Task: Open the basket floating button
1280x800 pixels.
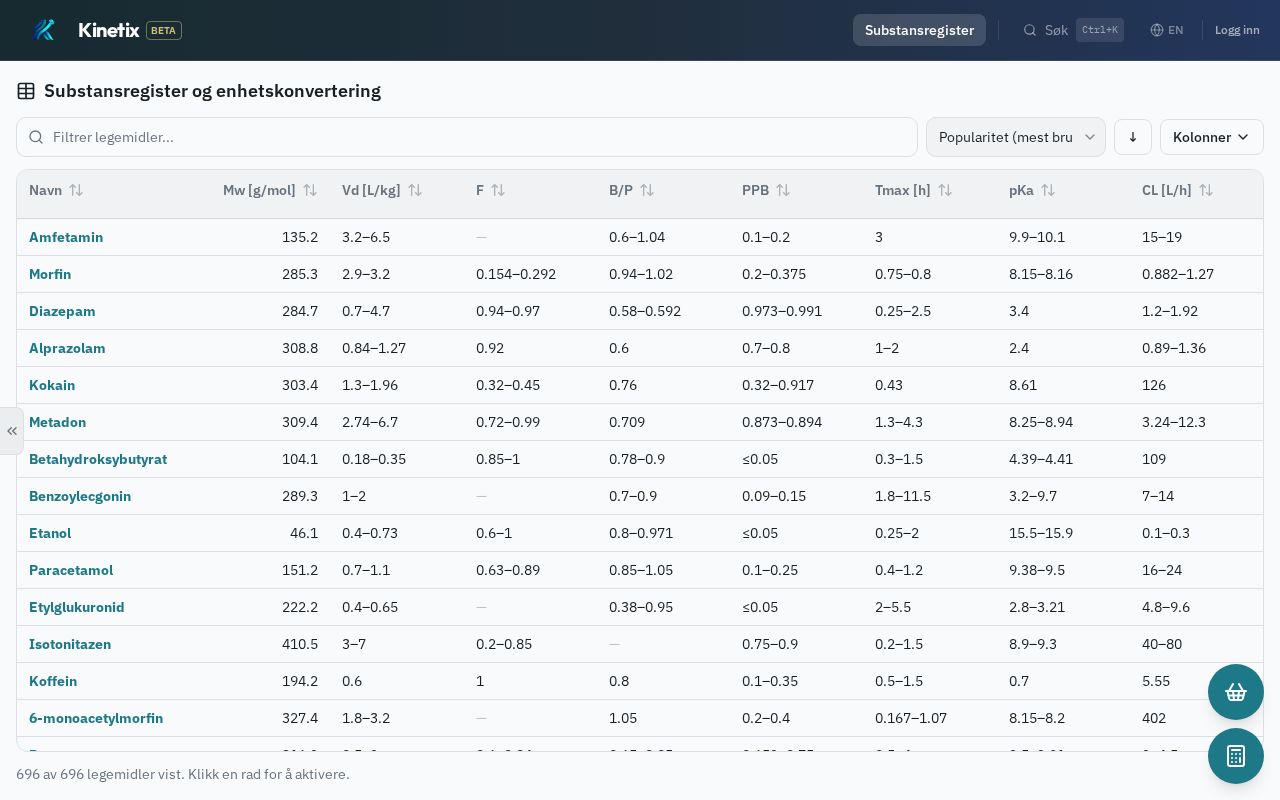Action: click(x=1236, y=692)
